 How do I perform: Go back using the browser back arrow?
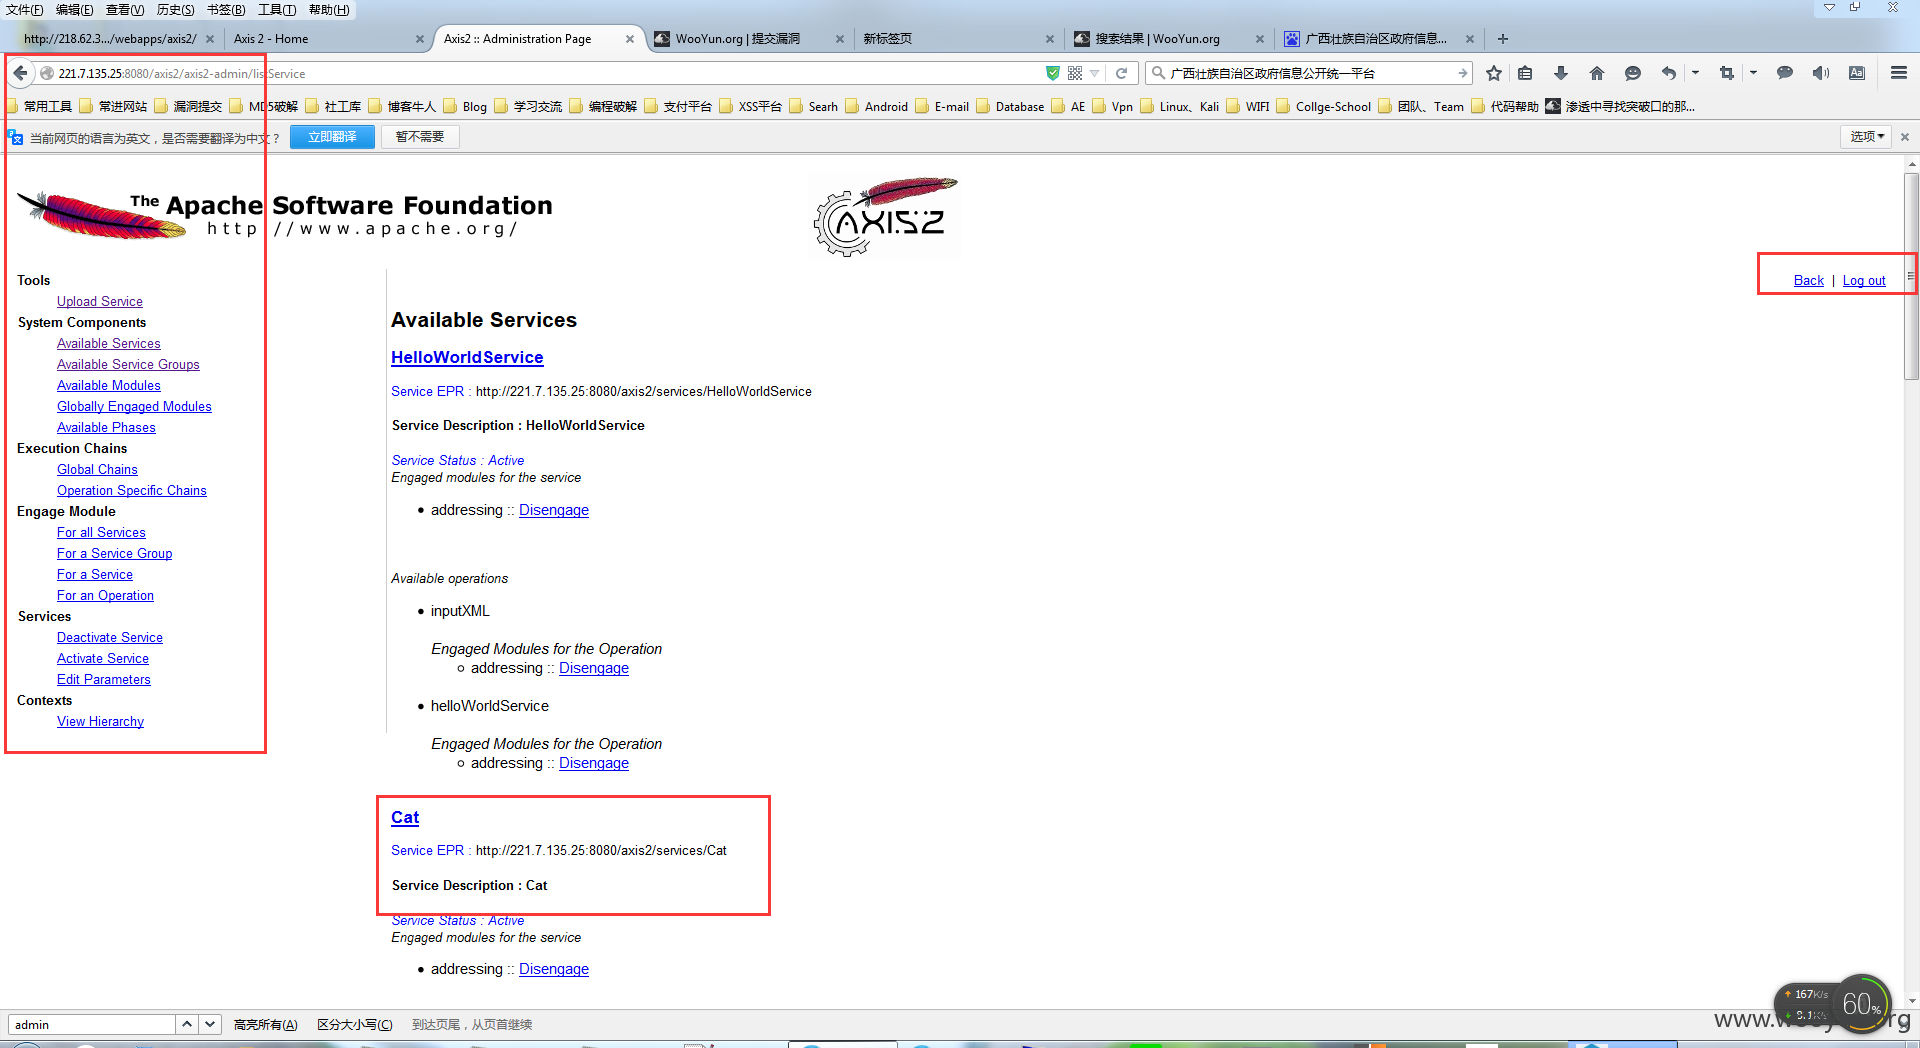tap(21, 73)
